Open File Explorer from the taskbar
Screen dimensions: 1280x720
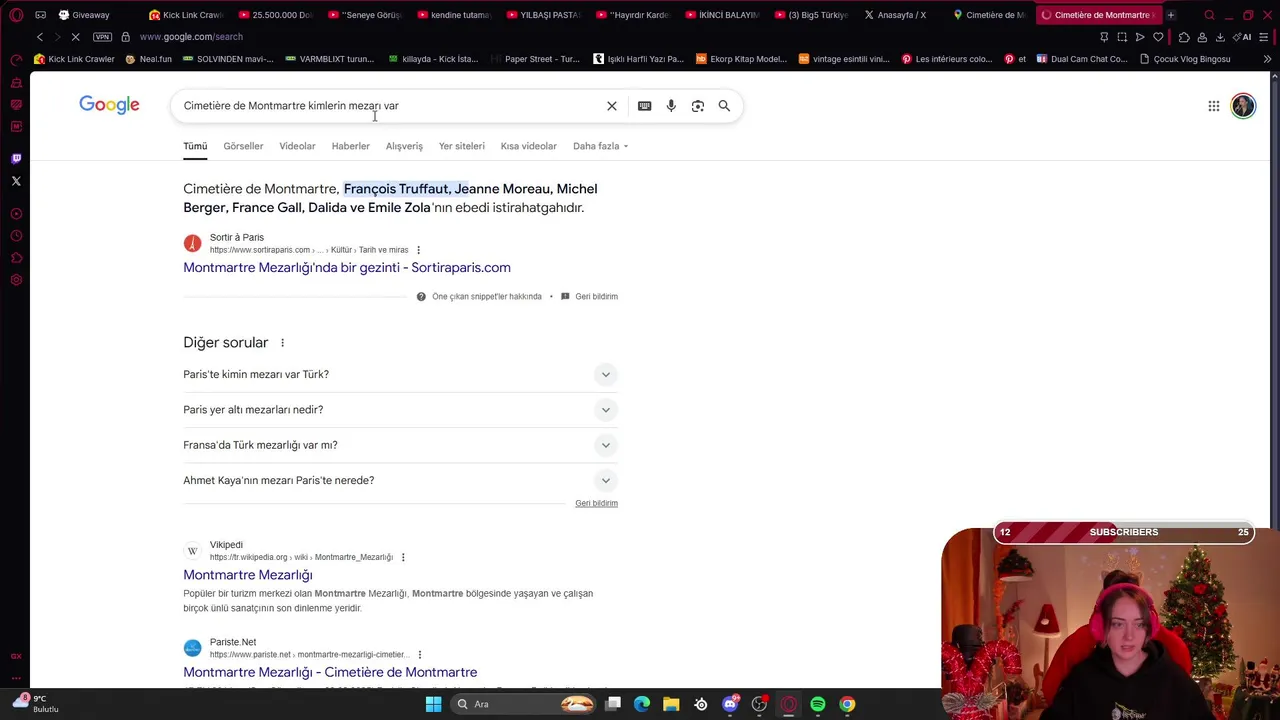click(671, 704)
